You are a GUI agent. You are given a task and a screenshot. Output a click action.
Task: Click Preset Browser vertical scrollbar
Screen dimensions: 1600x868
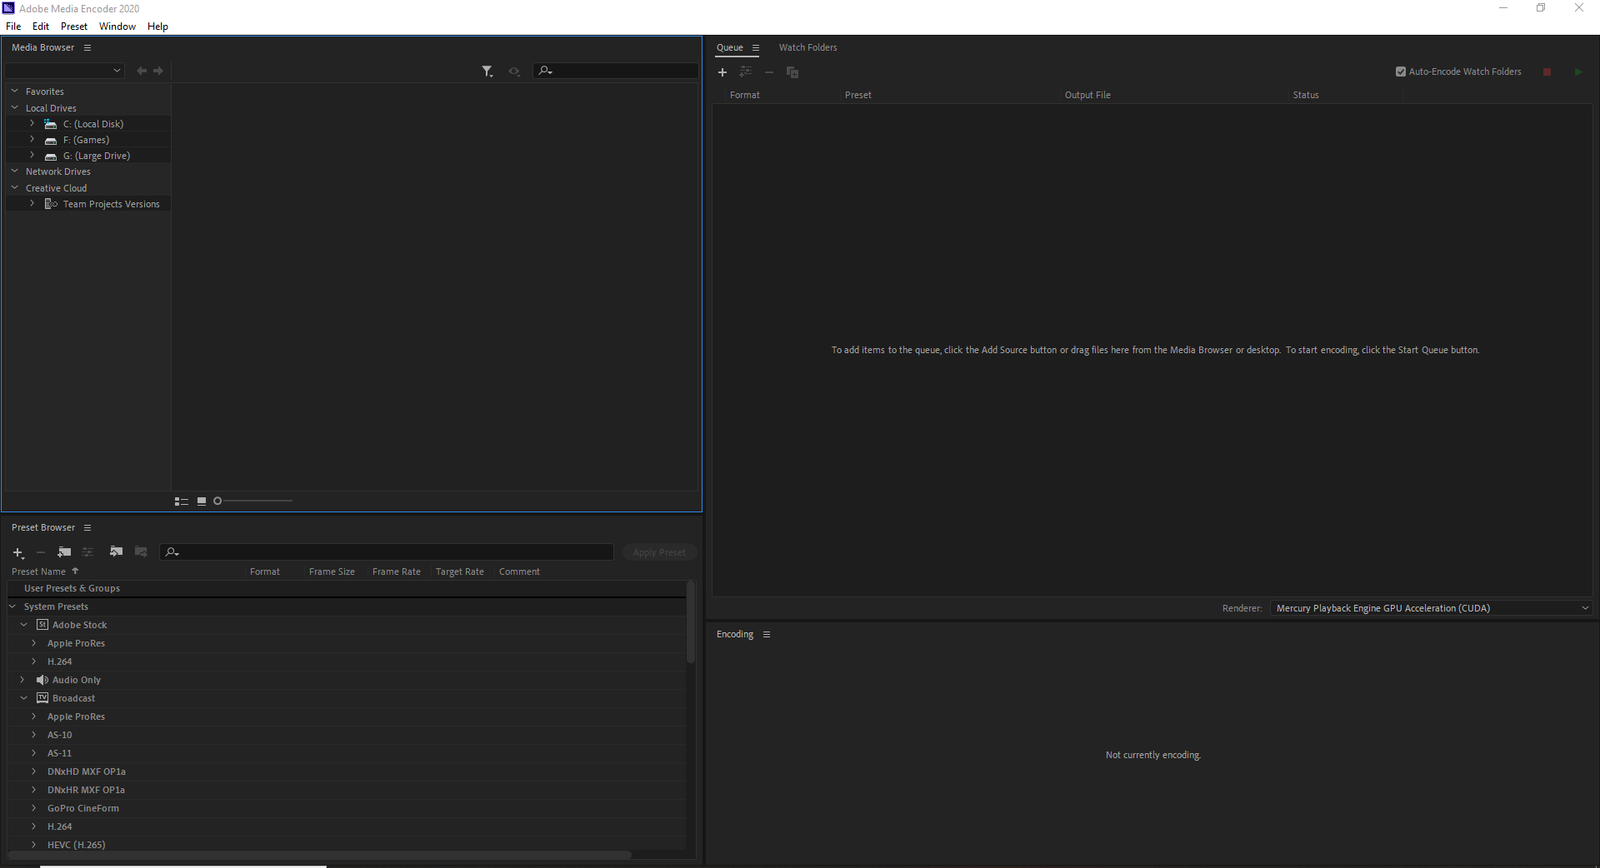click(690, 622)
